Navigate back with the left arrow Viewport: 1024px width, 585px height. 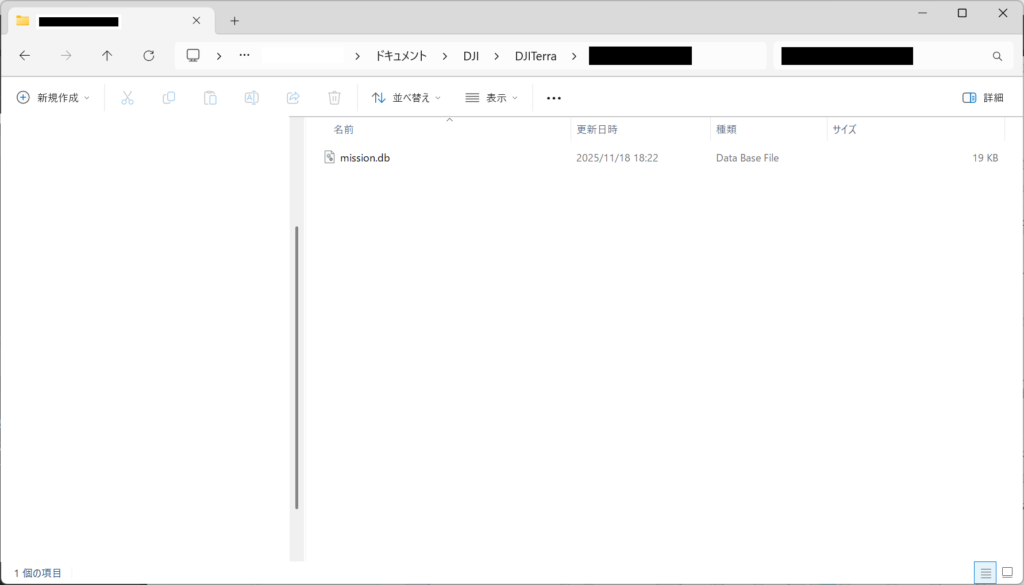(x=25, y=56)
